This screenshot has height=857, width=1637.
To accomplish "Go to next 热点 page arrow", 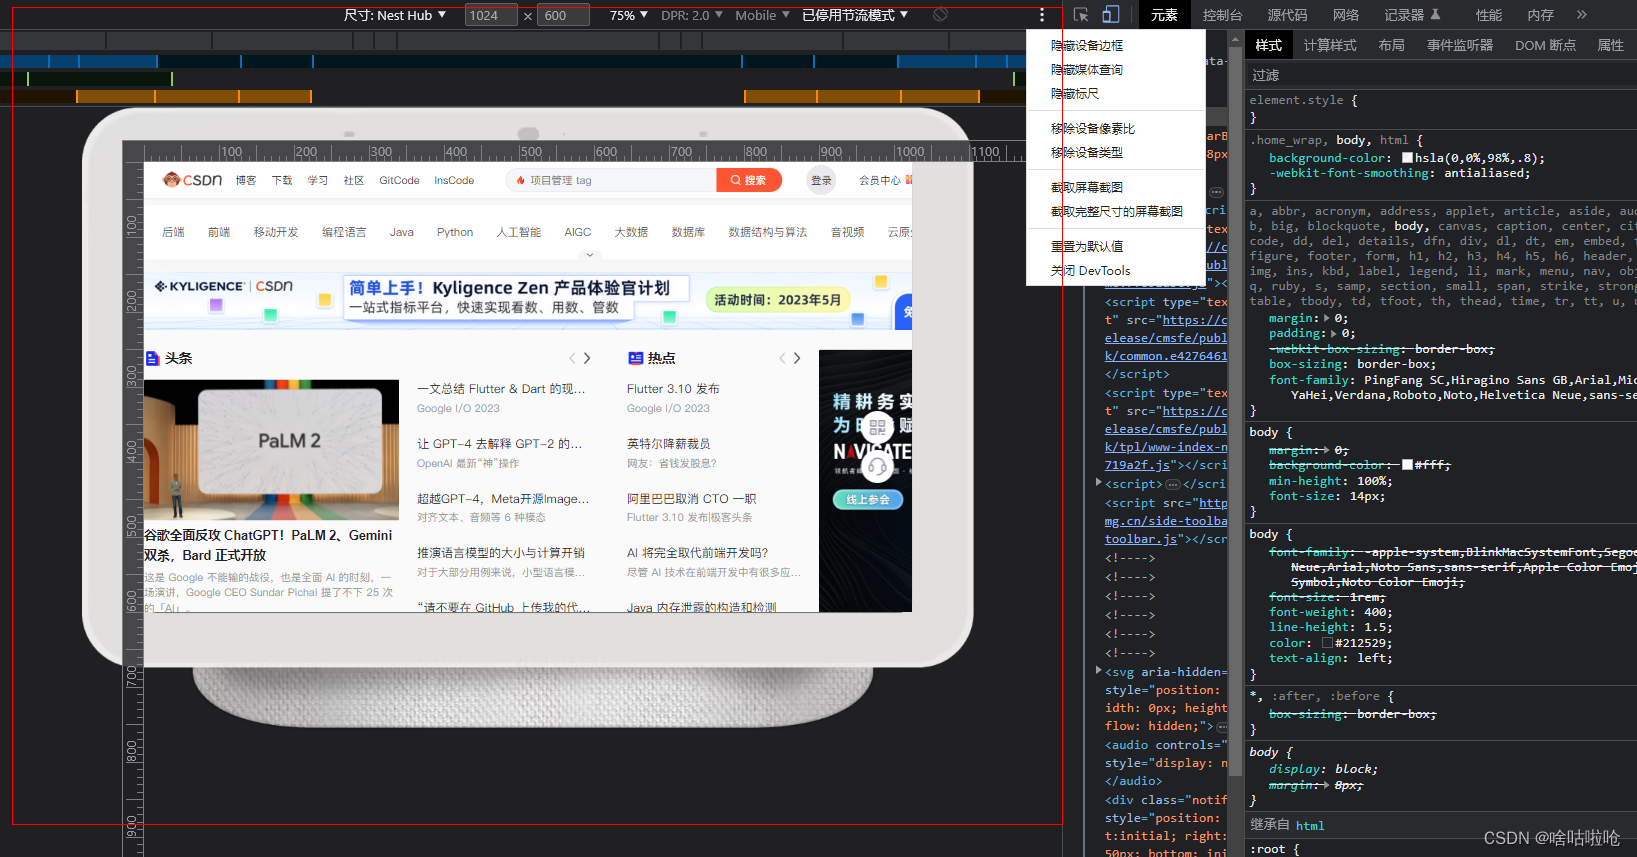I will (797, 358).
